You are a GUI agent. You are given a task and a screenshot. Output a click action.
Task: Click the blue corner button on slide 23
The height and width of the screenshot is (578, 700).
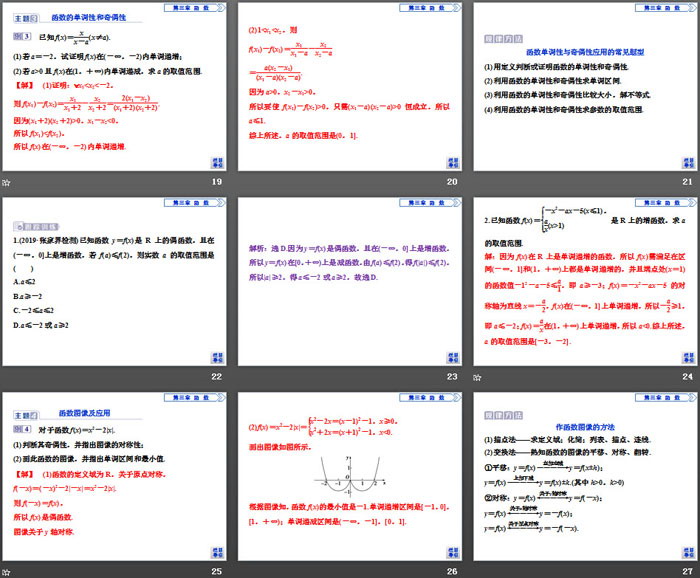pyautogui.click(x=452, y=357)
